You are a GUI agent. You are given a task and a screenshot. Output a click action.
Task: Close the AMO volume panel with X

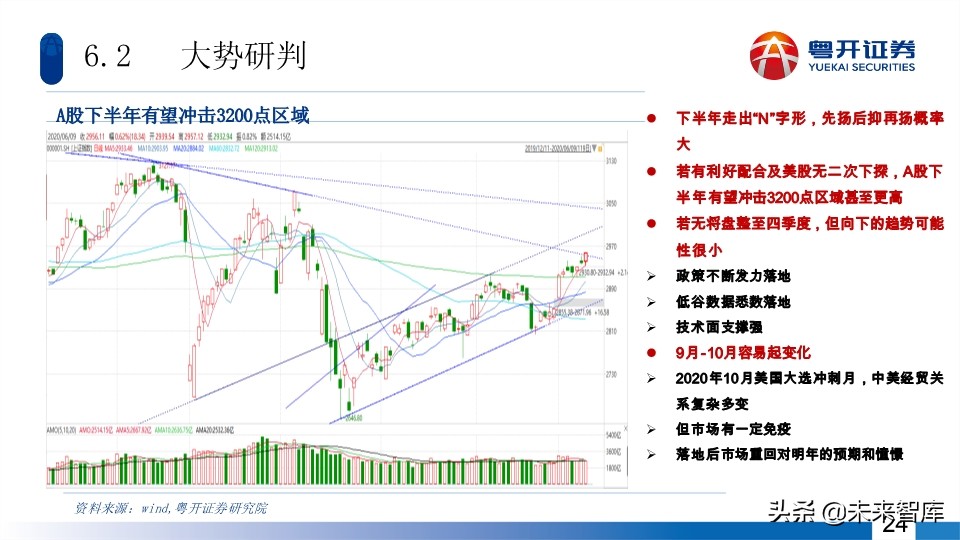coord(624,429)
